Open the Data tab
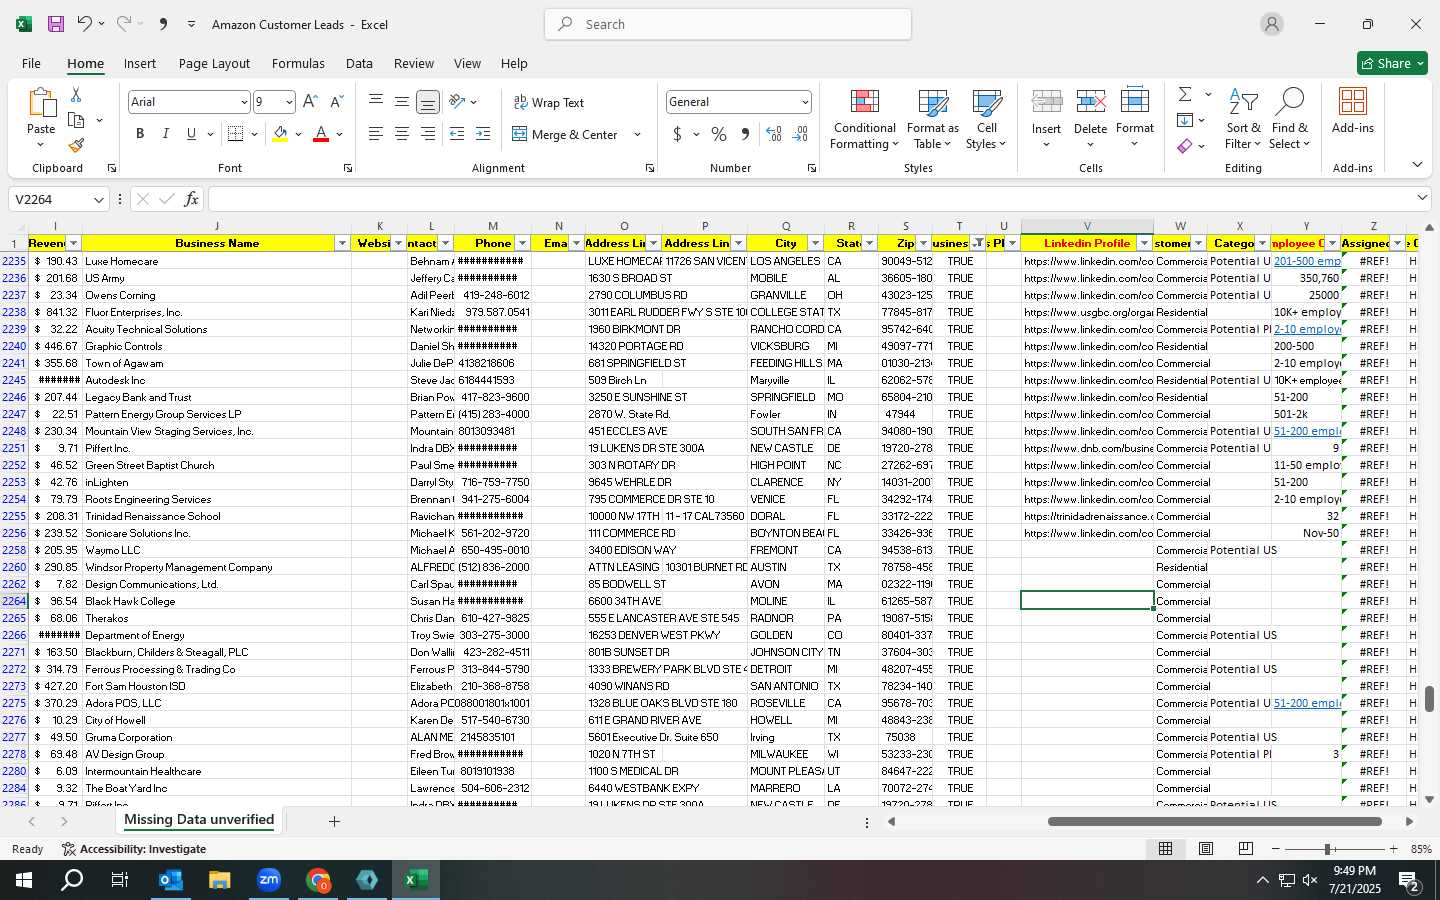 click(x=359, y=63)
